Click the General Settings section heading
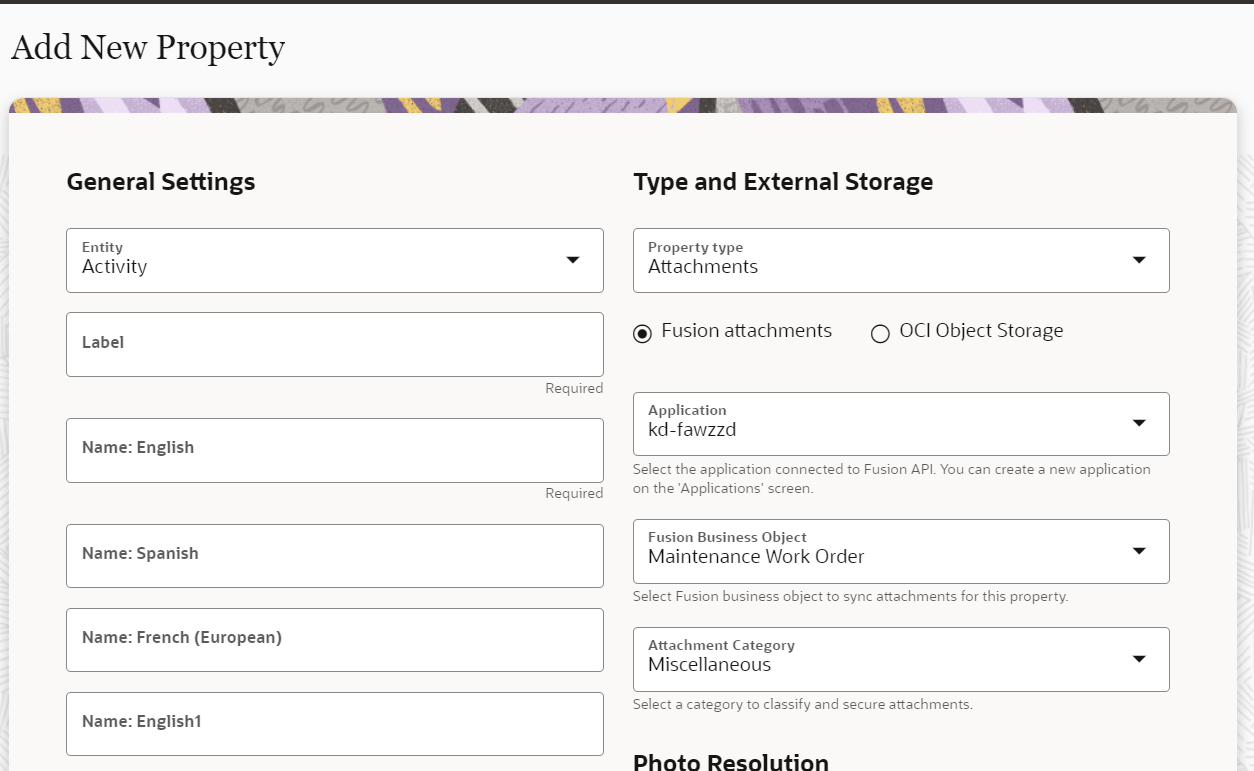 161,182
